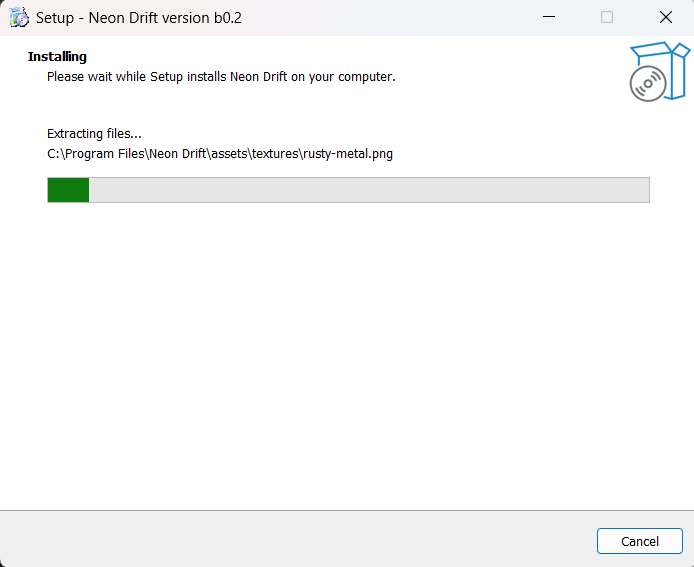The image size is (694, 567).
Task: Click the separator line above the footer
Action: pyautogui.click(x=347, y=511)
